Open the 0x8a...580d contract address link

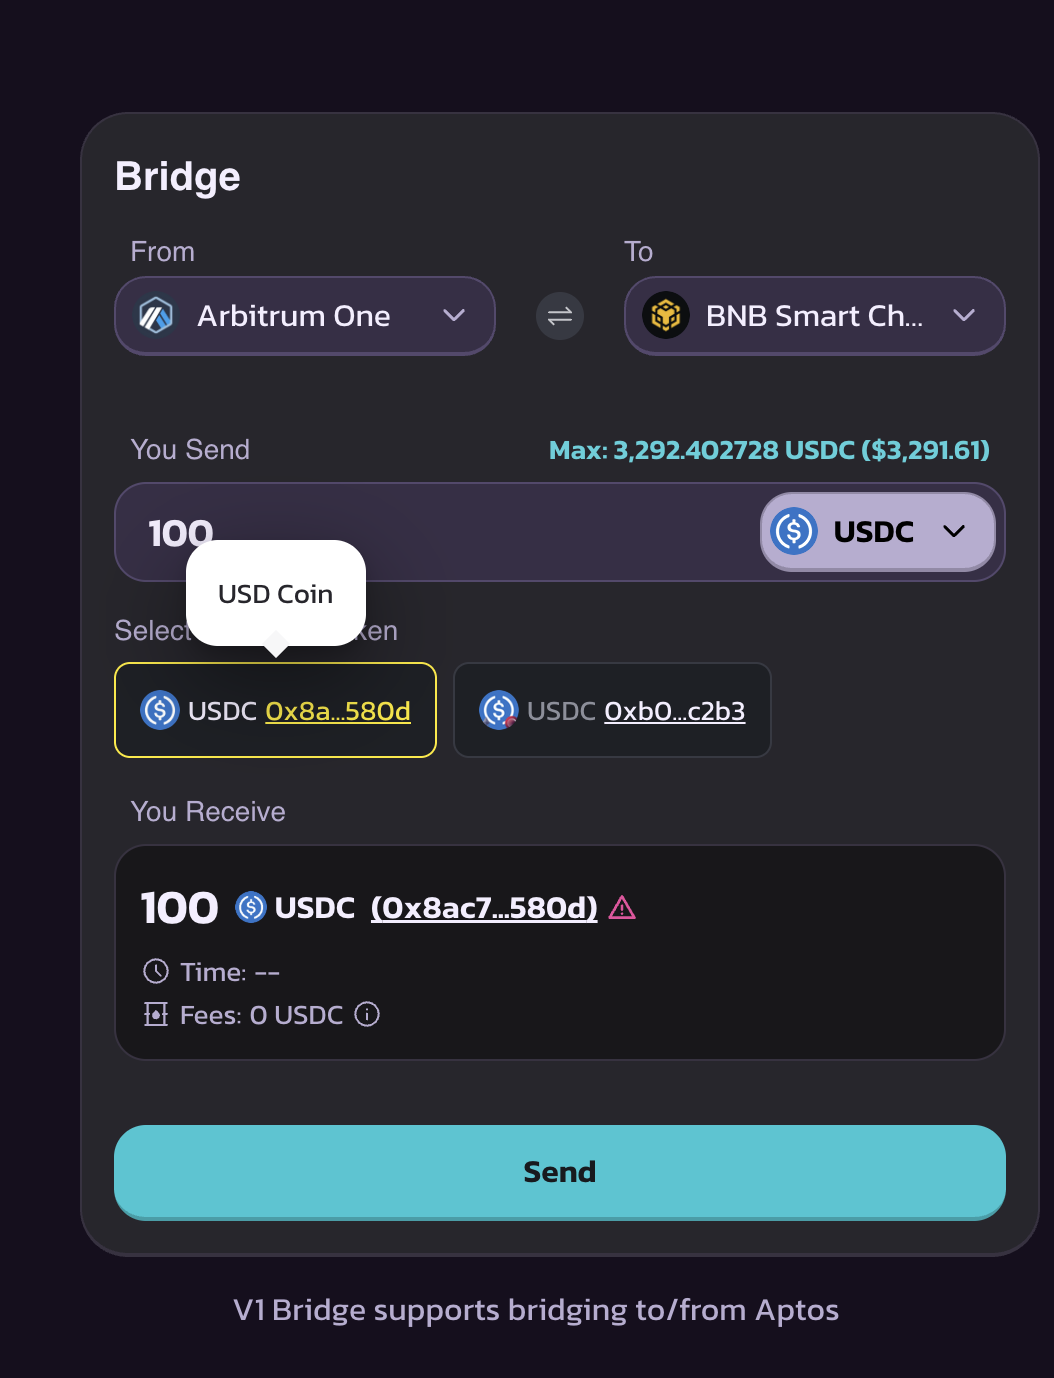(x=338, y=711)
